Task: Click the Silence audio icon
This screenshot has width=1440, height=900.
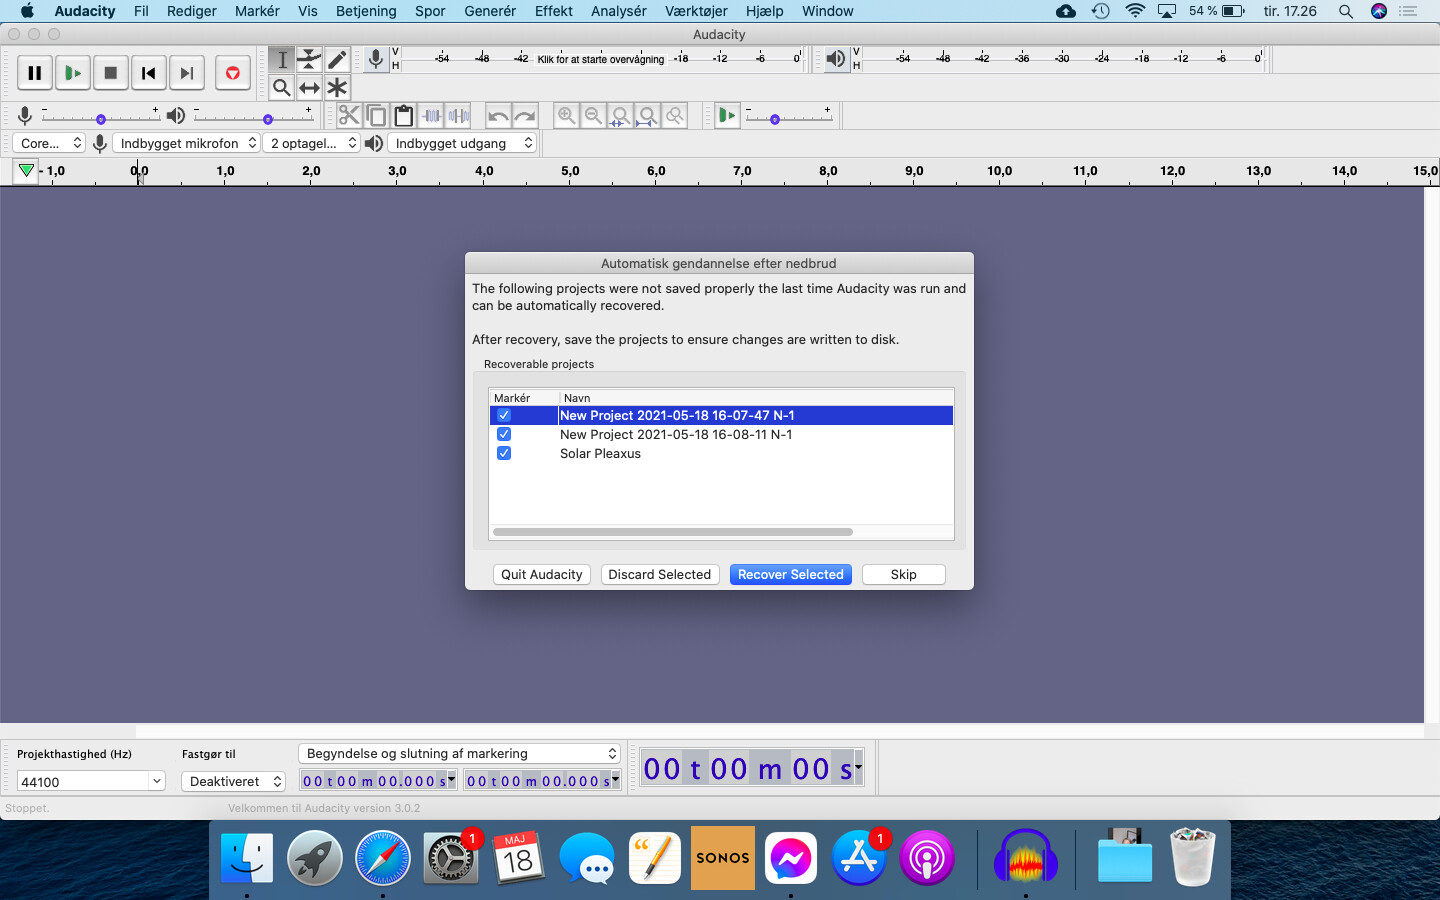Action: pos(459,116)
